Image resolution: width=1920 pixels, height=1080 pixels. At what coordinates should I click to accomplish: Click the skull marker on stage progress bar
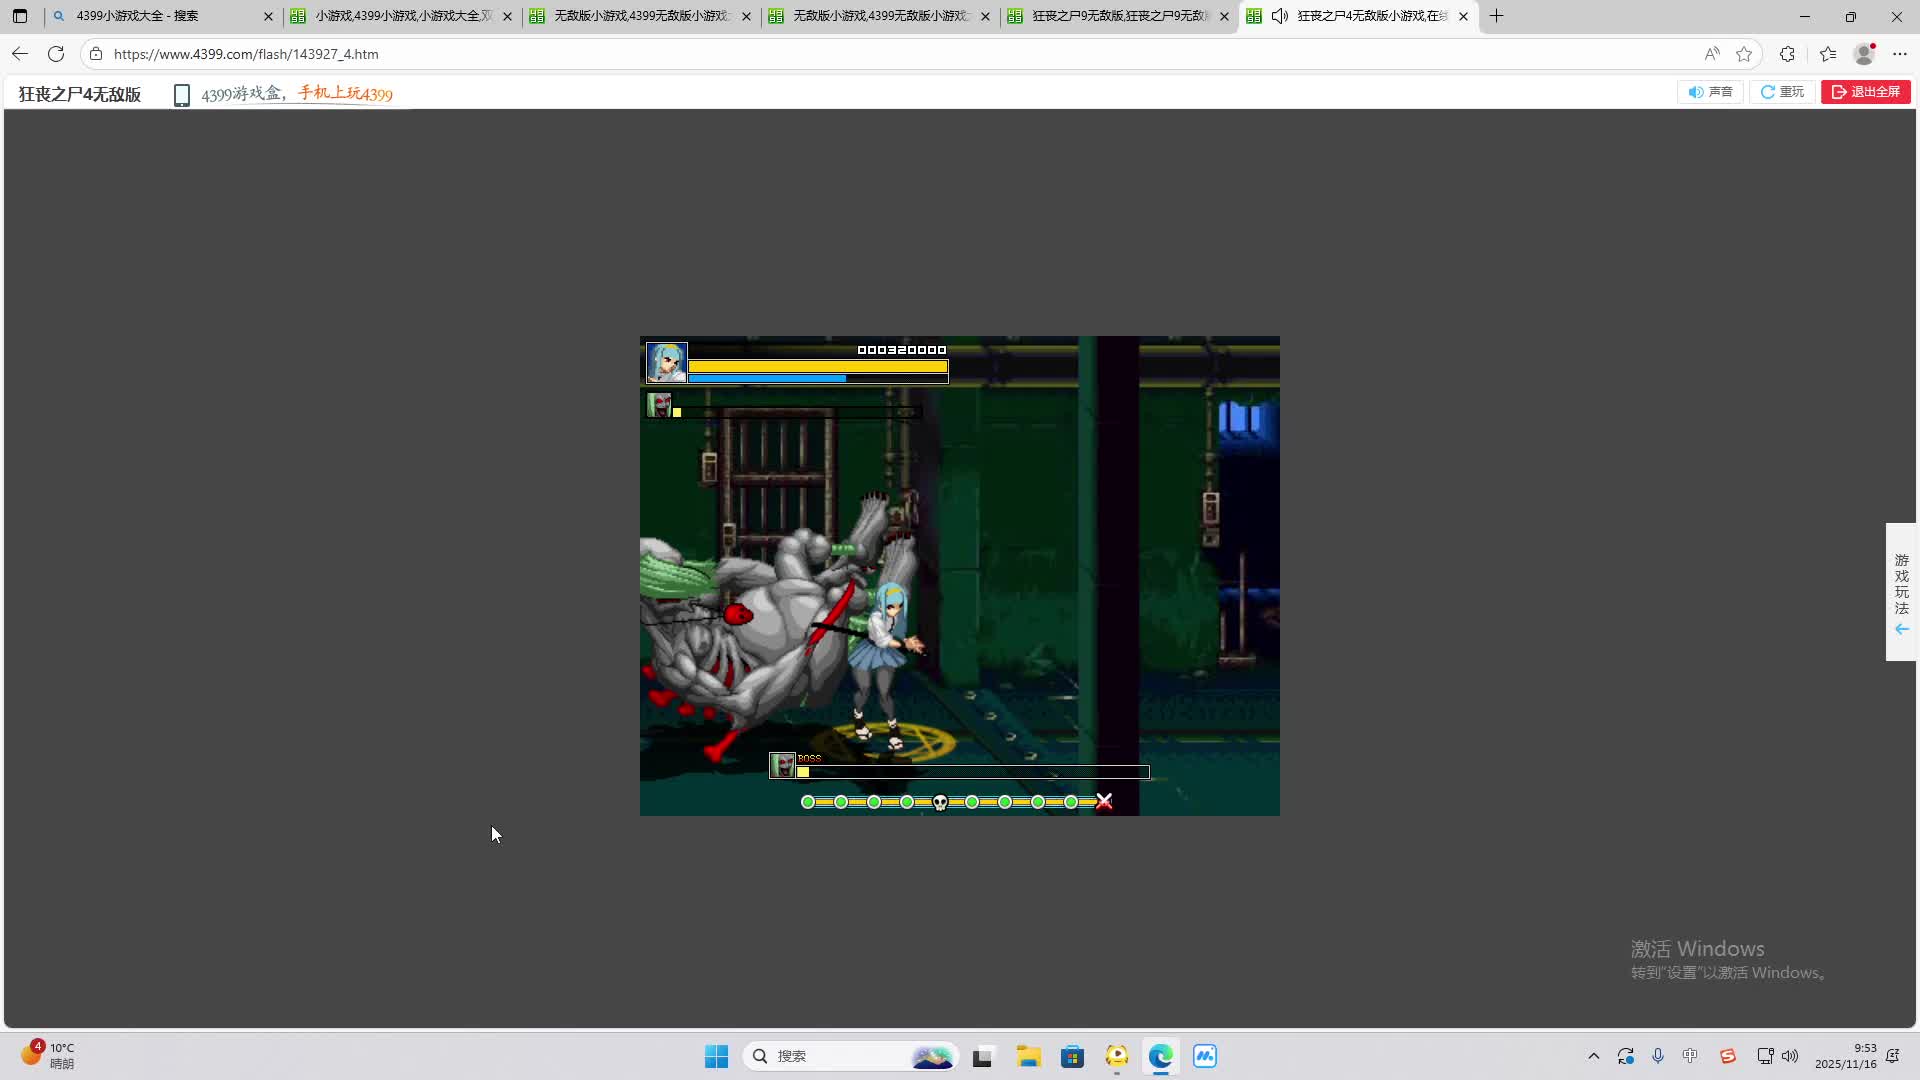click(x=940, y=802)
